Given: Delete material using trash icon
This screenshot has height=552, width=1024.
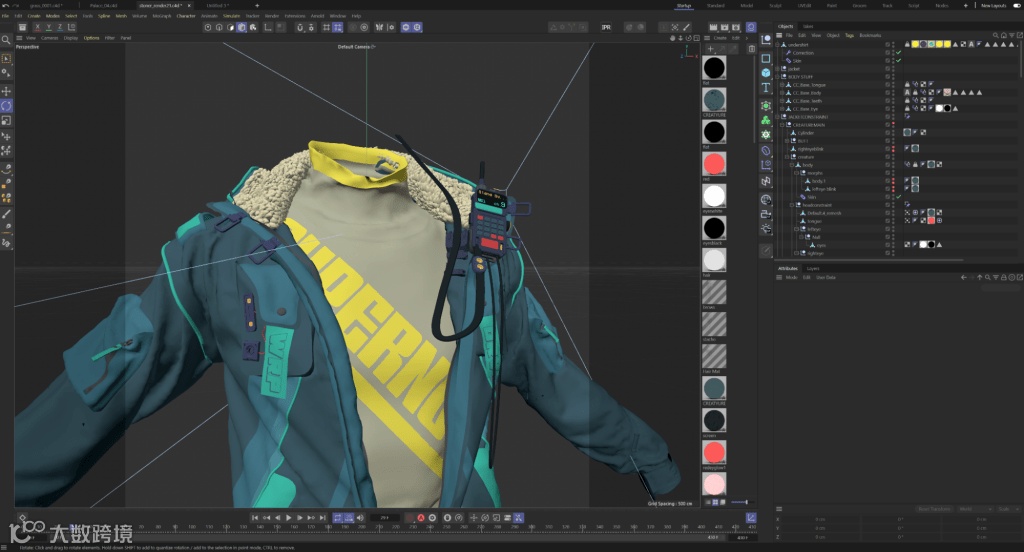Looking at the screenshot, I should click(x=752, y=48).
